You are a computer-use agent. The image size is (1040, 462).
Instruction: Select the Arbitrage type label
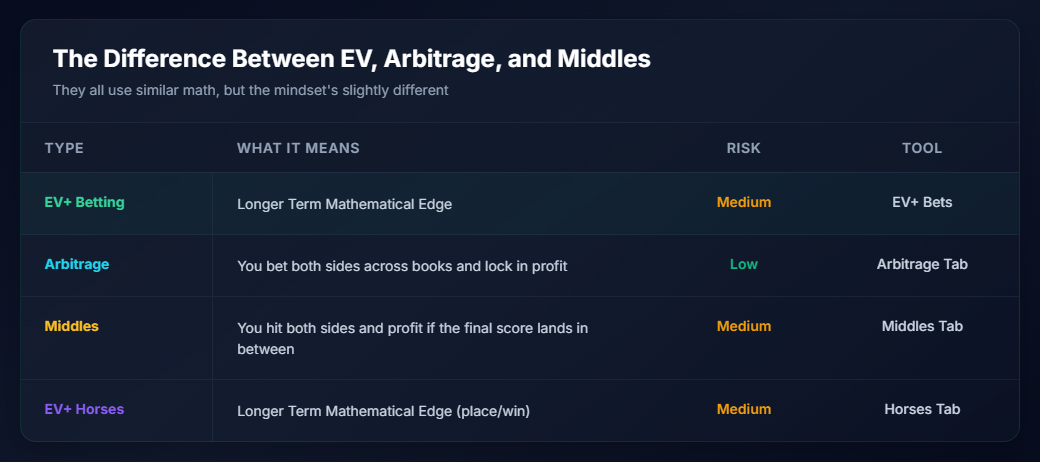point(77,265)
